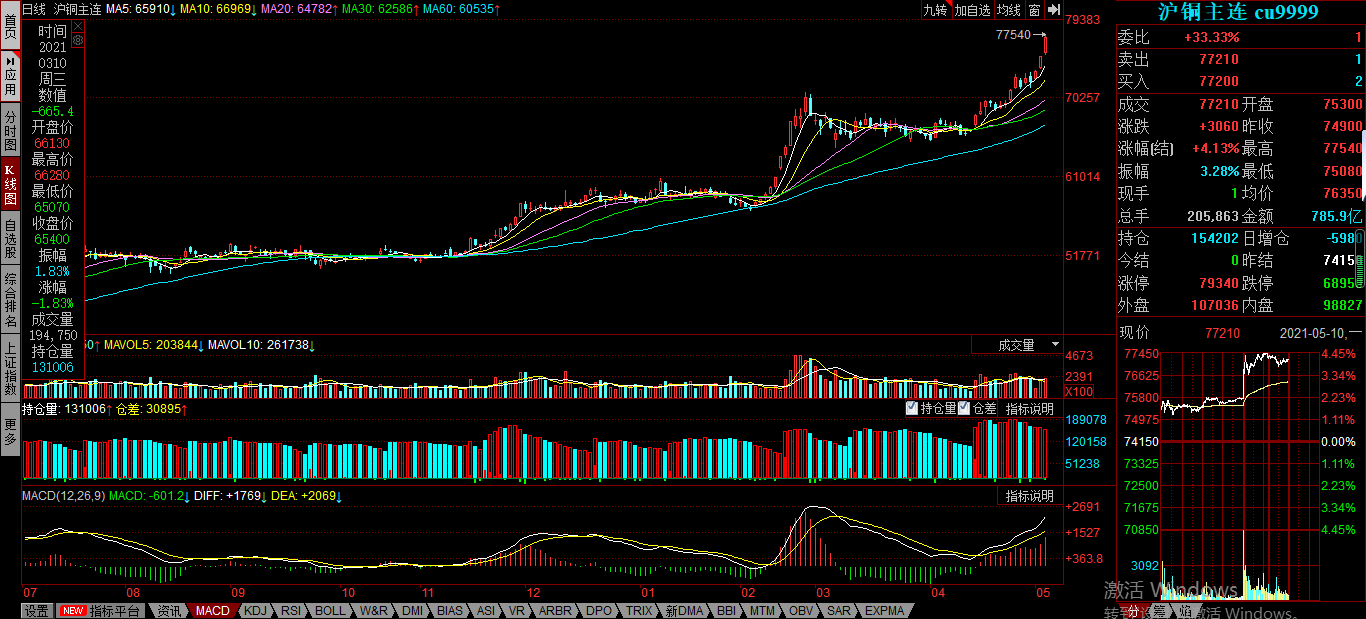Image resolution: width=1366 pixels, height=619 pixels.
Task: Select the 新DMA indicator tab
Action: (x=684, y=611)
